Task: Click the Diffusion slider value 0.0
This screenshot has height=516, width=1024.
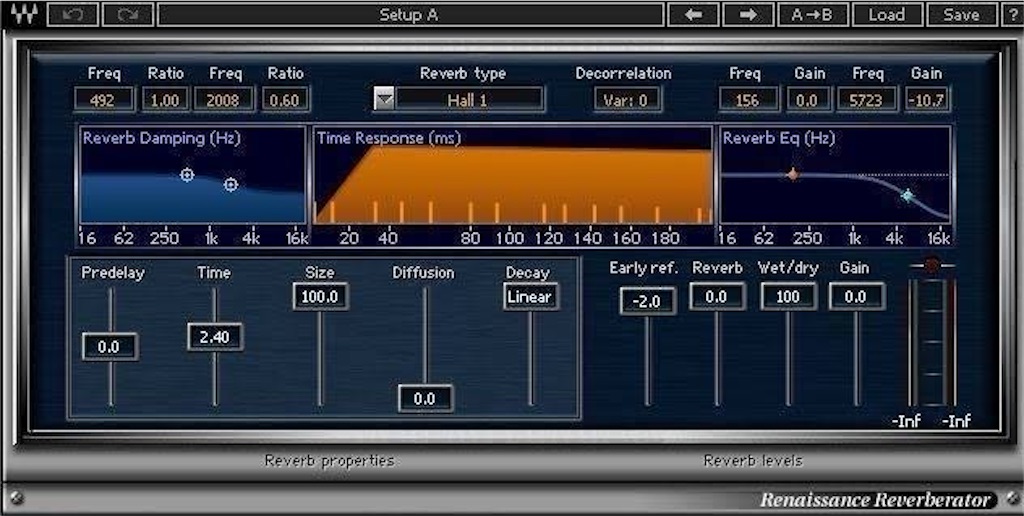Action: pos(425,398)
